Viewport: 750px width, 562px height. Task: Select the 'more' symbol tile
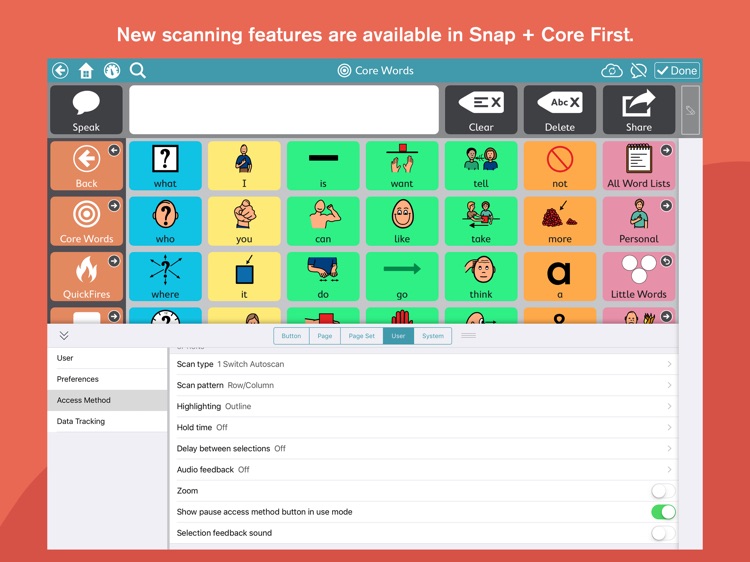coord(560,221)
